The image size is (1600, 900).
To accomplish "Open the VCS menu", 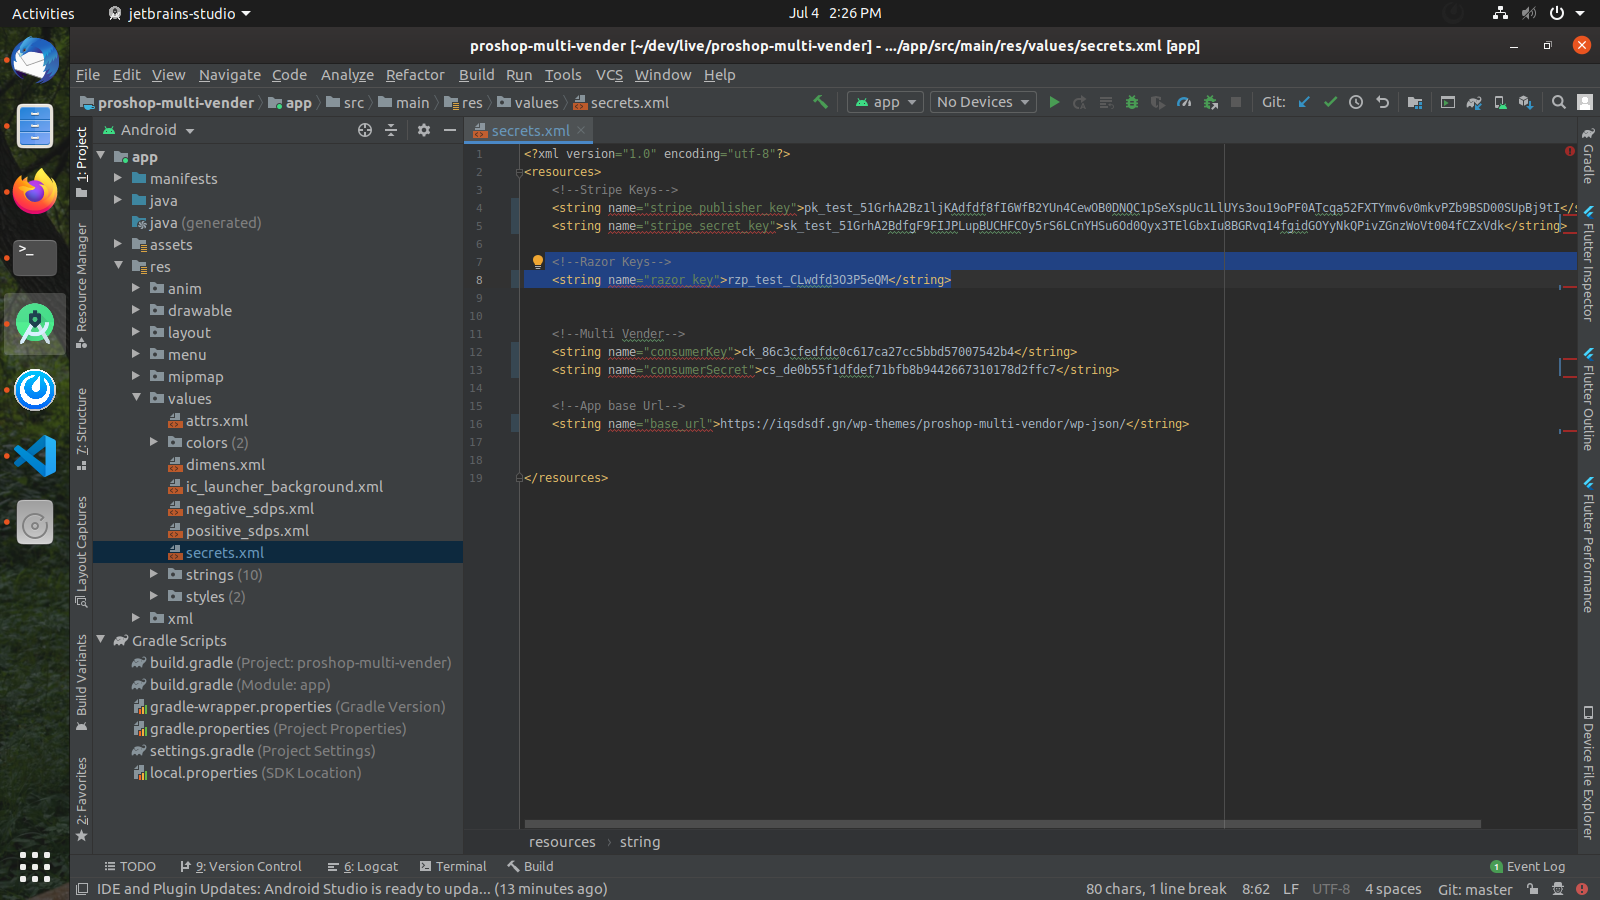I will (x=609, y=75).
